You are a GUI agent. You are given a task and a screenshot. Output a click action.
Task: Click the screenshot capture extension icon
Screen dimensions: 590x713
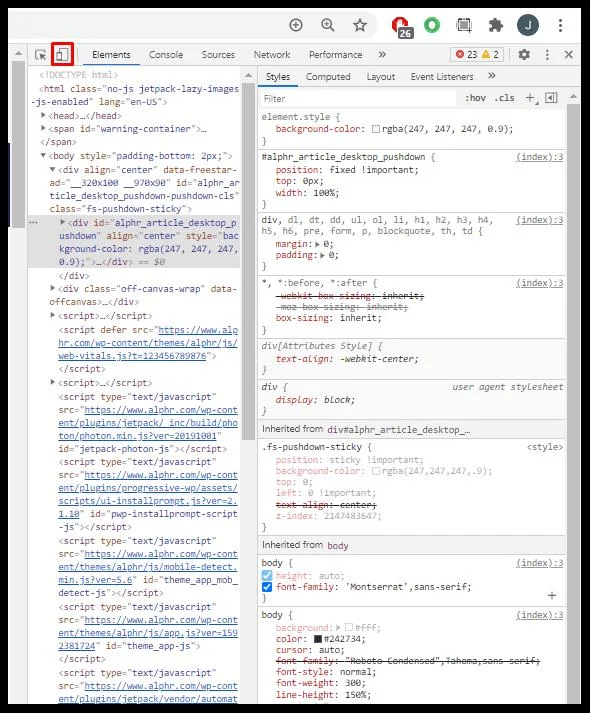(x=464, y=25)
